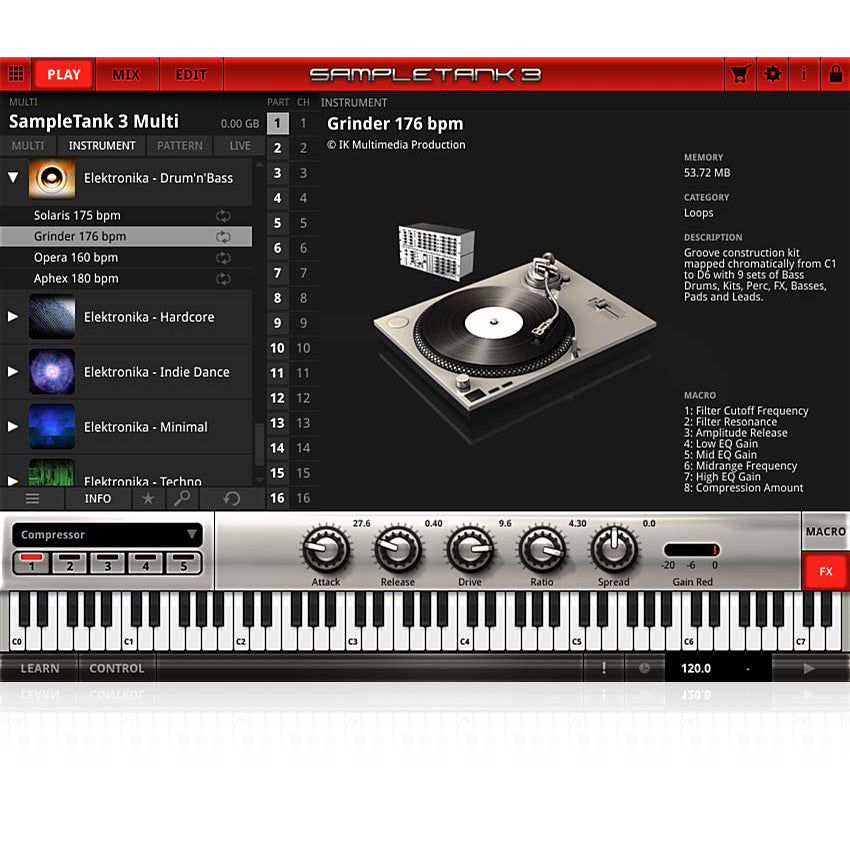Expand the Elektronika - Hardcore category
Viewport: 850px width, 850px height.
click(14, 317)
